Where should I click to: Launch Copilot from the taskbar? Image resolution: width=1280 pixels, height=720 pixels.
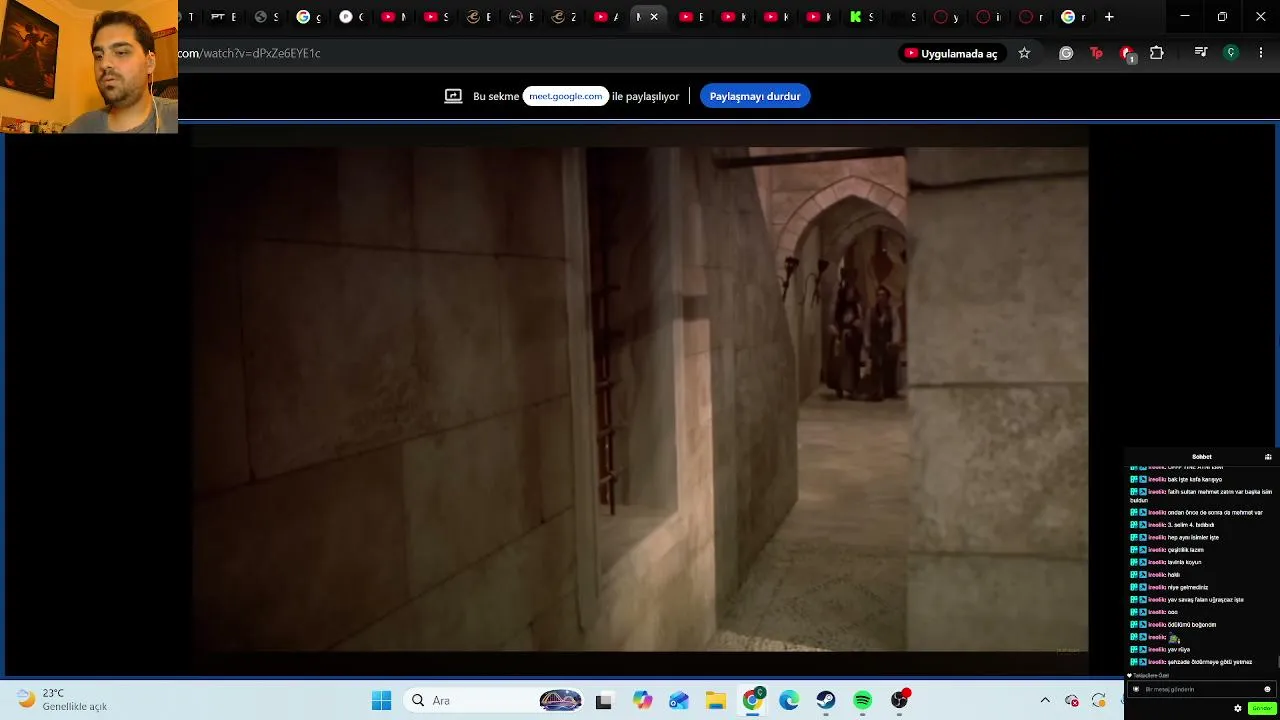[x=642, y=701]
